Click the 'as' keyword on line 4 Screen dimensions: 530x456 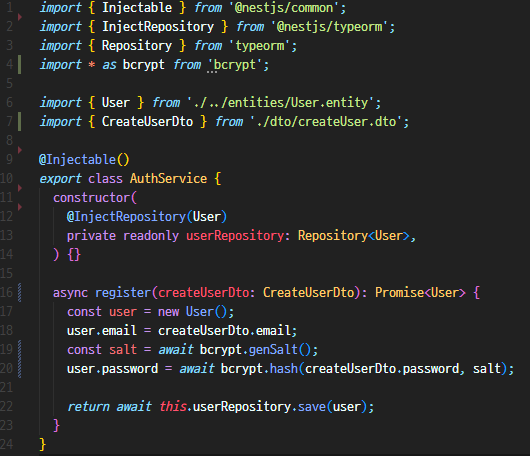109,65
